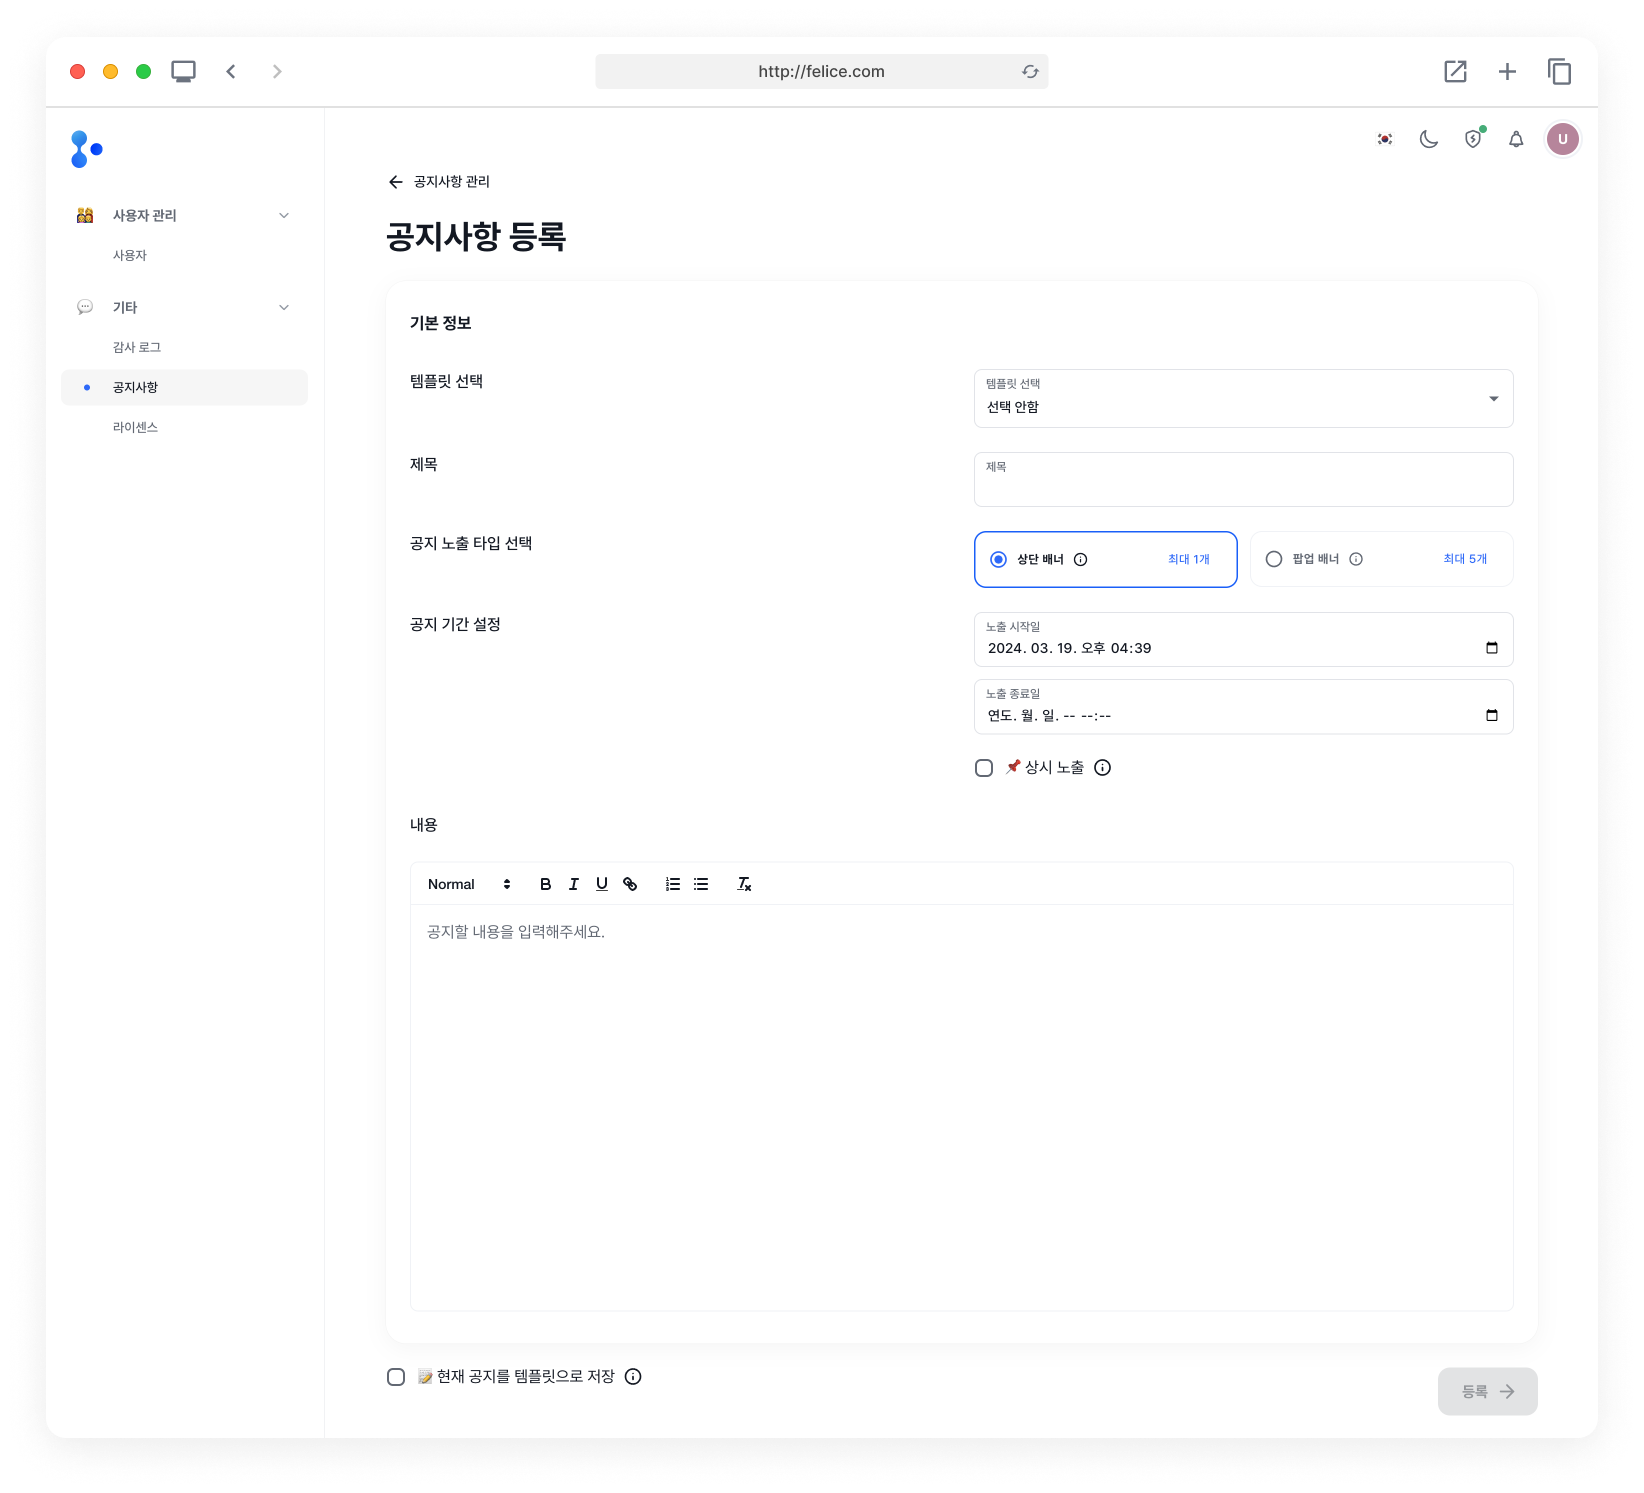Image resolution: width=1644 pixels, height=1493 pixels.
Task: Open calendar picker for 노출 종료일
Action: point(1492,715)
